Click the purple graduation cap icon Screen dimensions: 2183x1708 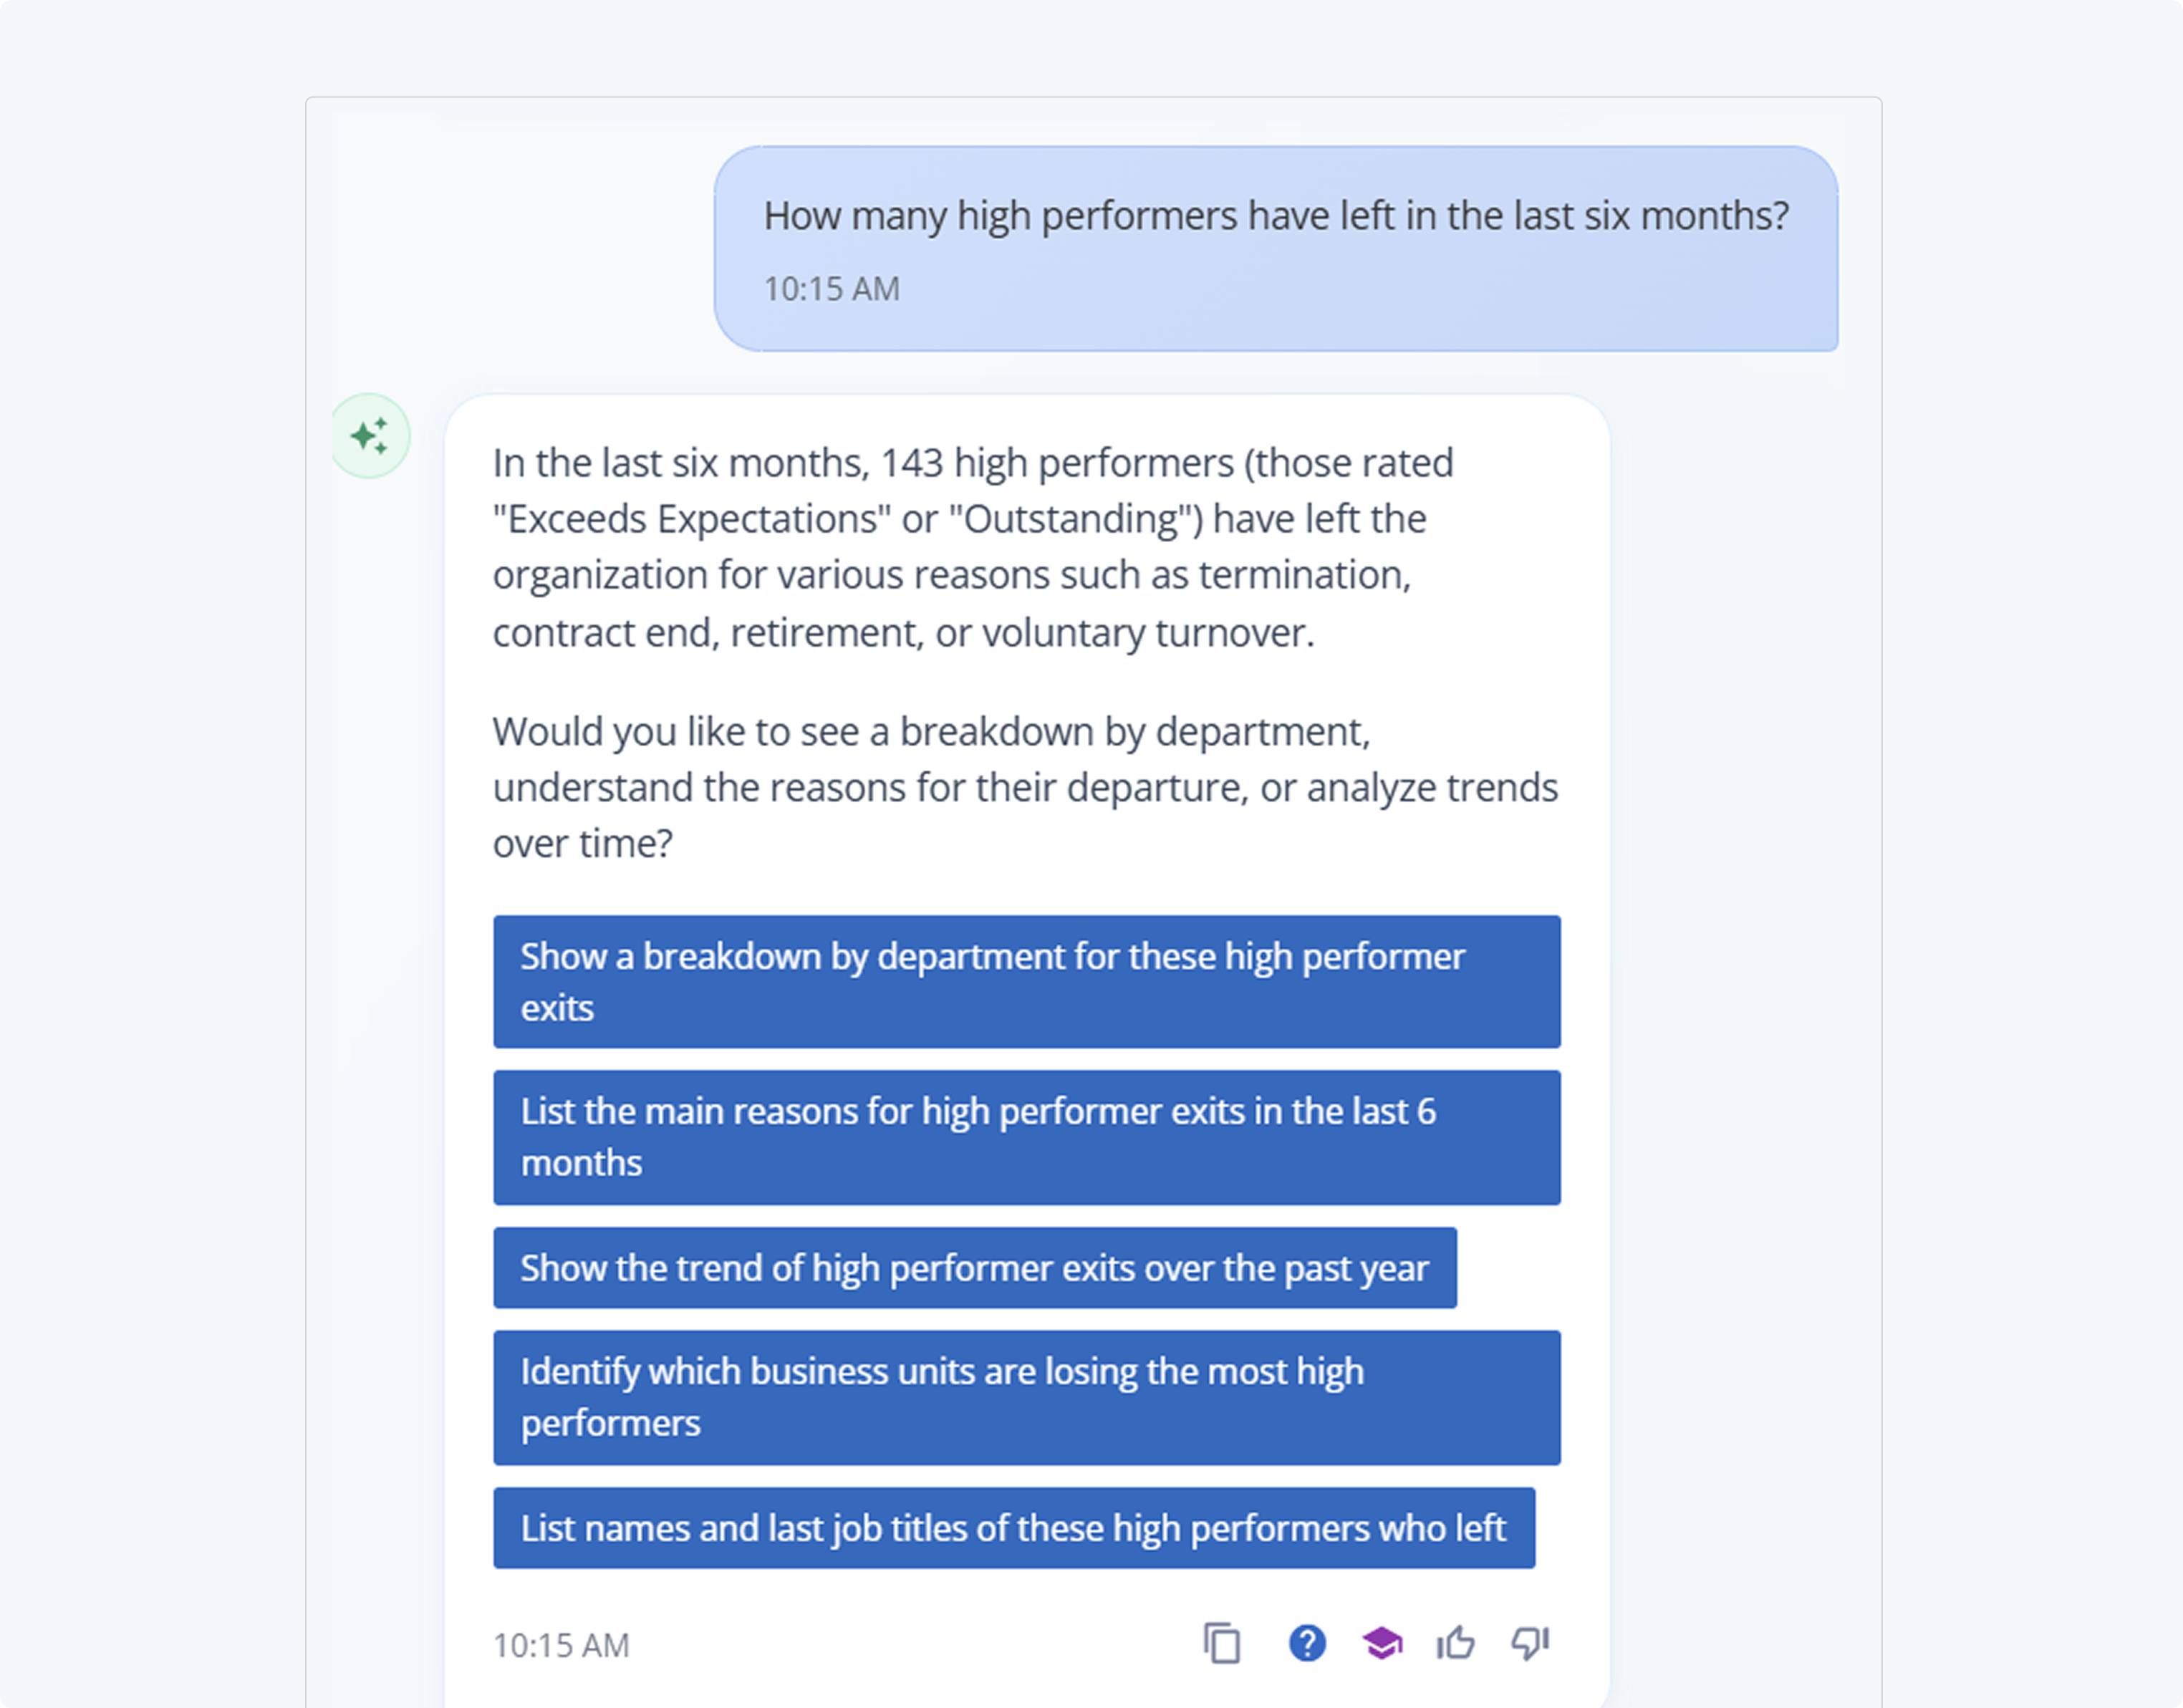(x=1382, y=1643)
